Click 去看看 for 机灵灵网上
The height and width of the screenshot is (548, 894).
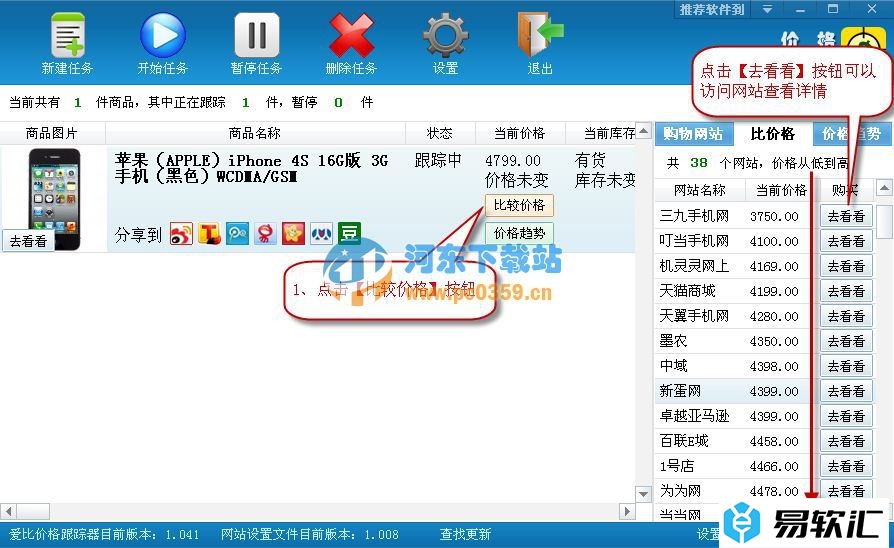click(x=846, y=266)
